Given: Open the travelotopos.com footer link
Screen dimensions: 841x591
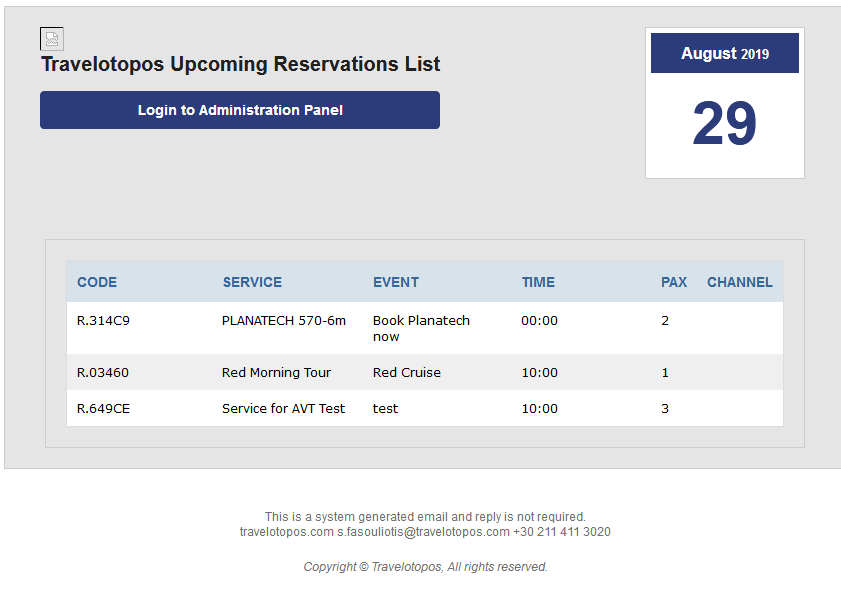Looking at the screenshot, I should tap(286, 532).
